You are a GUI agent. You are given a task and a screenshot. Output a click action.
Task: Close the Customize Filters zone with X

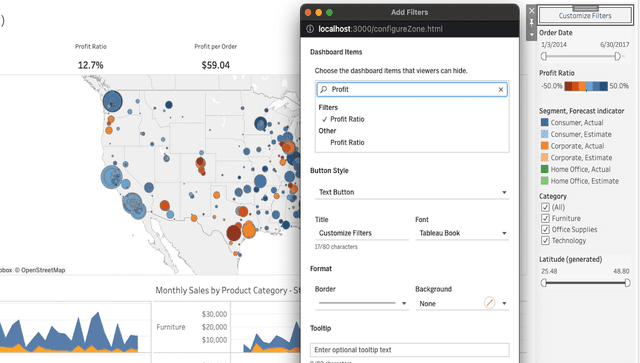click(531, 11)
